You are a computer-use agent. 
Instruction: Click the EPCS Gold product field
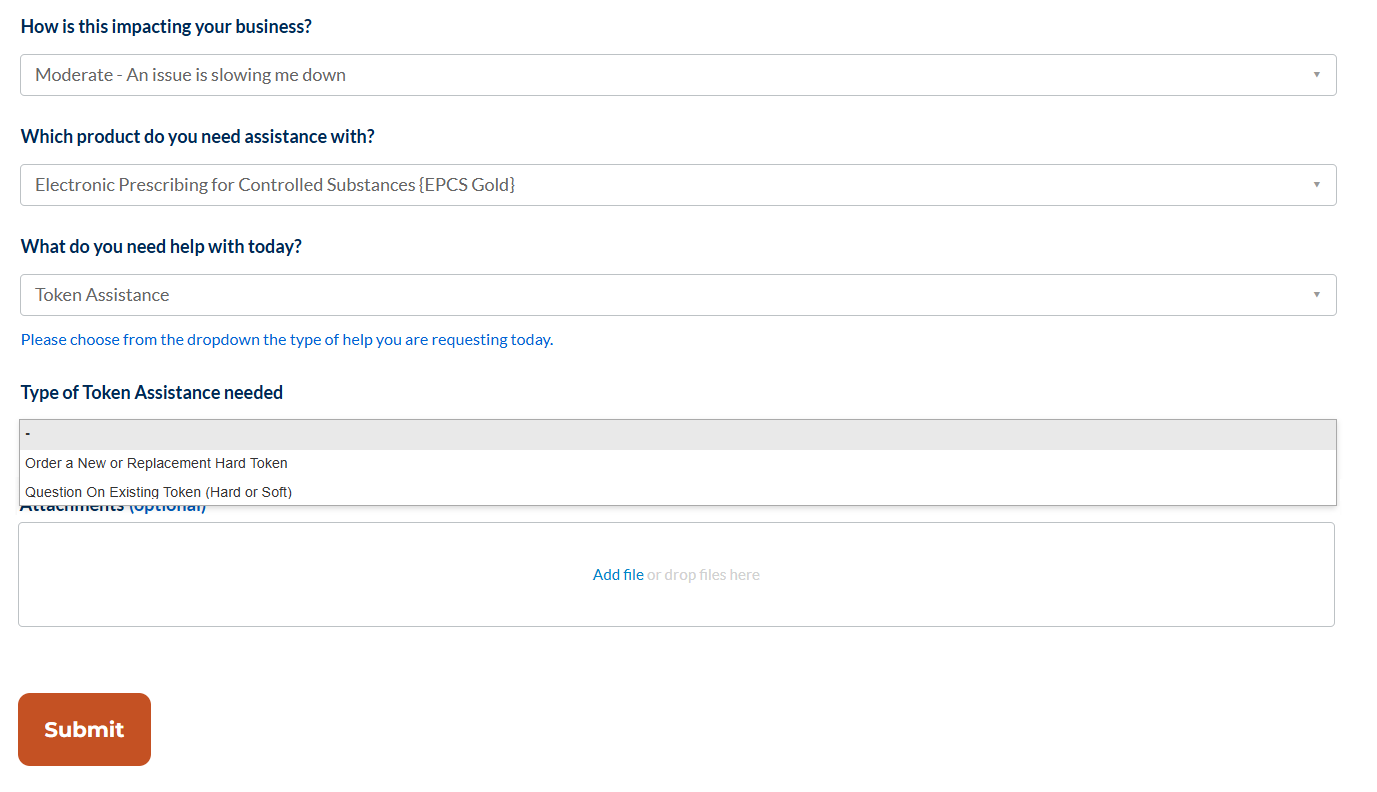pos(676,184)
